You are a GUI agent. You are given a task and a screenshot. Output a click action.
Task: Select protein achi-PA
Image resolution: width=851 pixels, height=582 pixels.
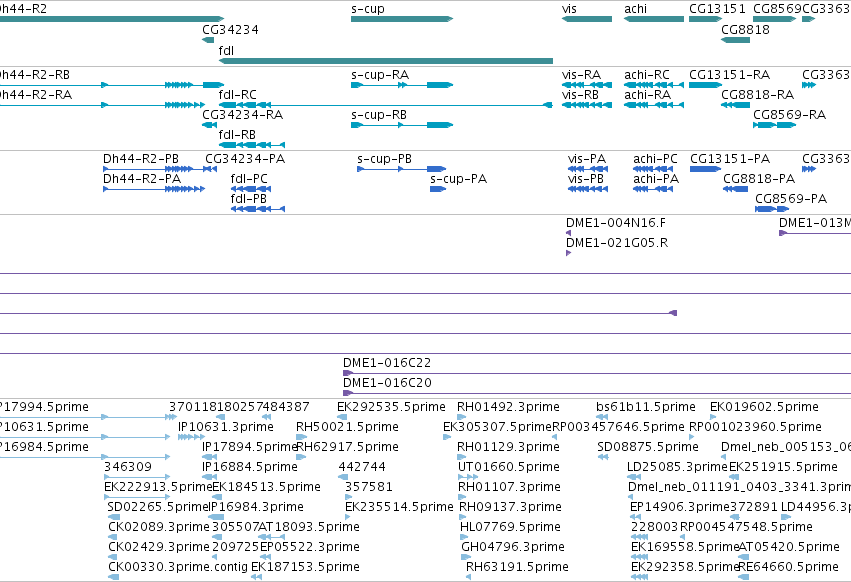pos(653,189)
